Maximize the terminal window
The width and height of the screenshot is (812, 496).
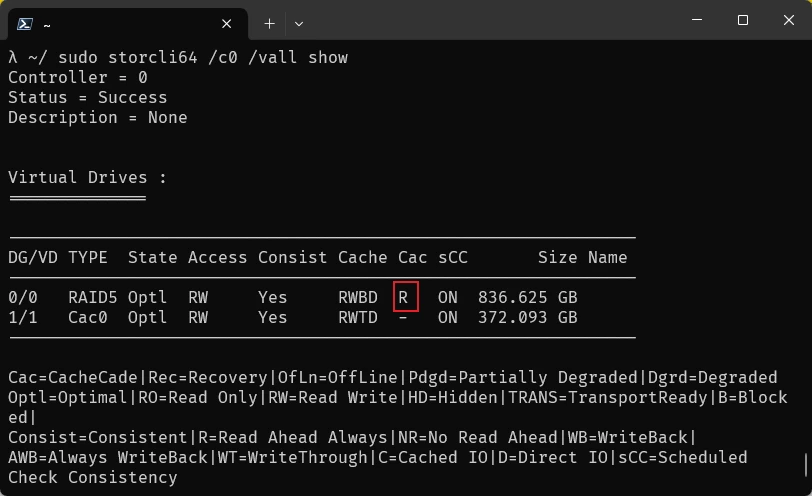click(x=743, y=20)
